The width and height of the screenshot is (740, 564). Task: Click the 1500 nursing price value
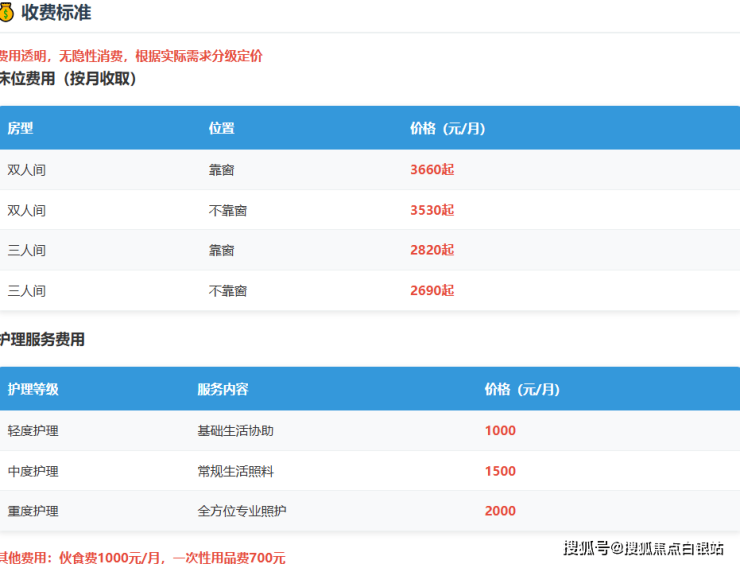(x=500, y=471)
